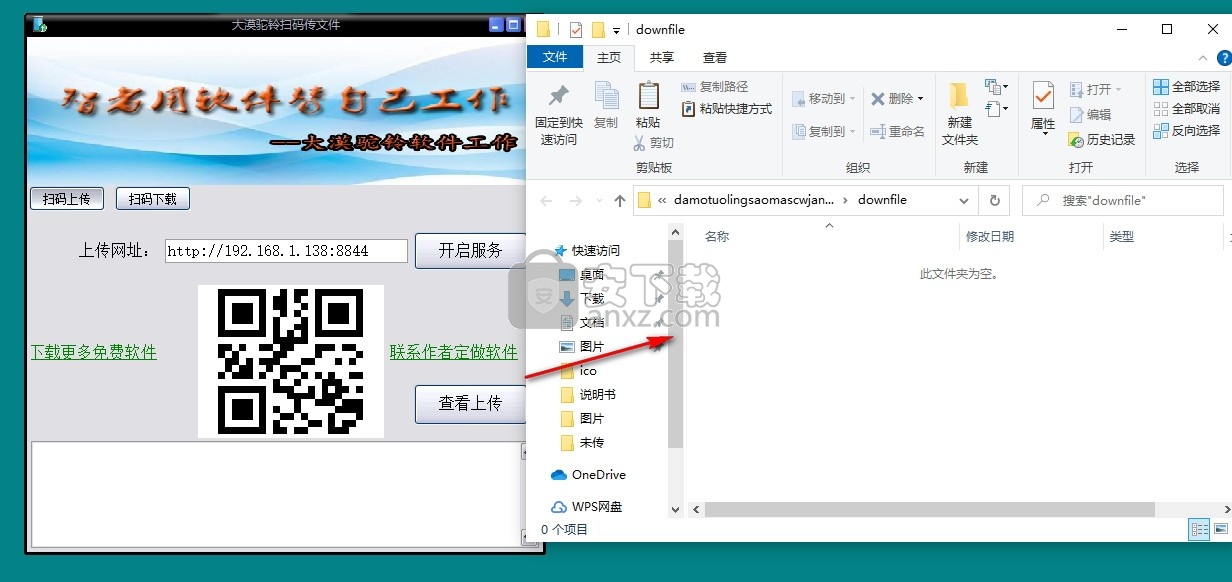Open the new item dropdown above easy access
Image resolution: width=1232 pixels, height=582 pixels.
pyautogui.click(x=996, y=87)
